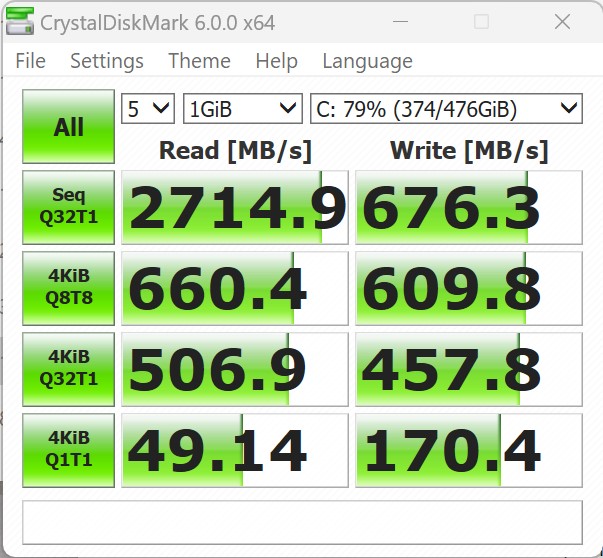Image resolution: width=603 pixels, height=558 pixels.
Task: Click the Seq read result 2714.9
Action: (x=235, y=207)
